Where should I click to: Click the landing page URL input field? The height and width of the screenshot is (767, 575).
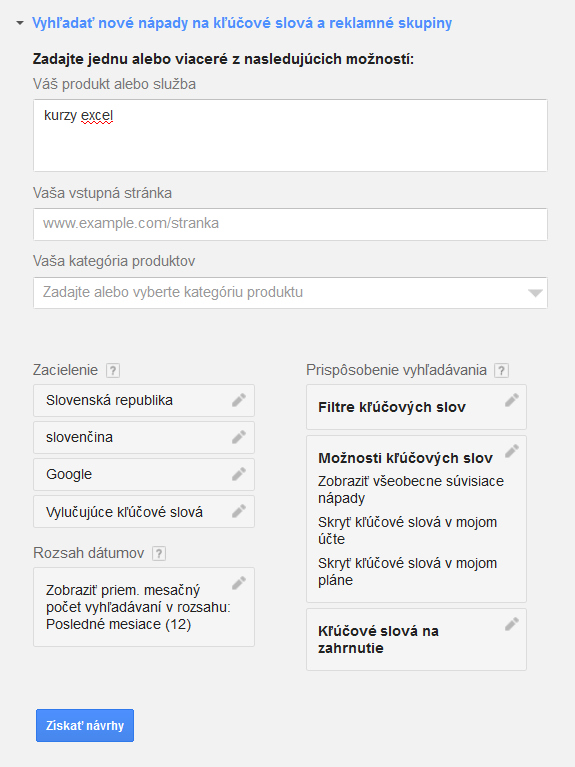[x=290, y=225]
